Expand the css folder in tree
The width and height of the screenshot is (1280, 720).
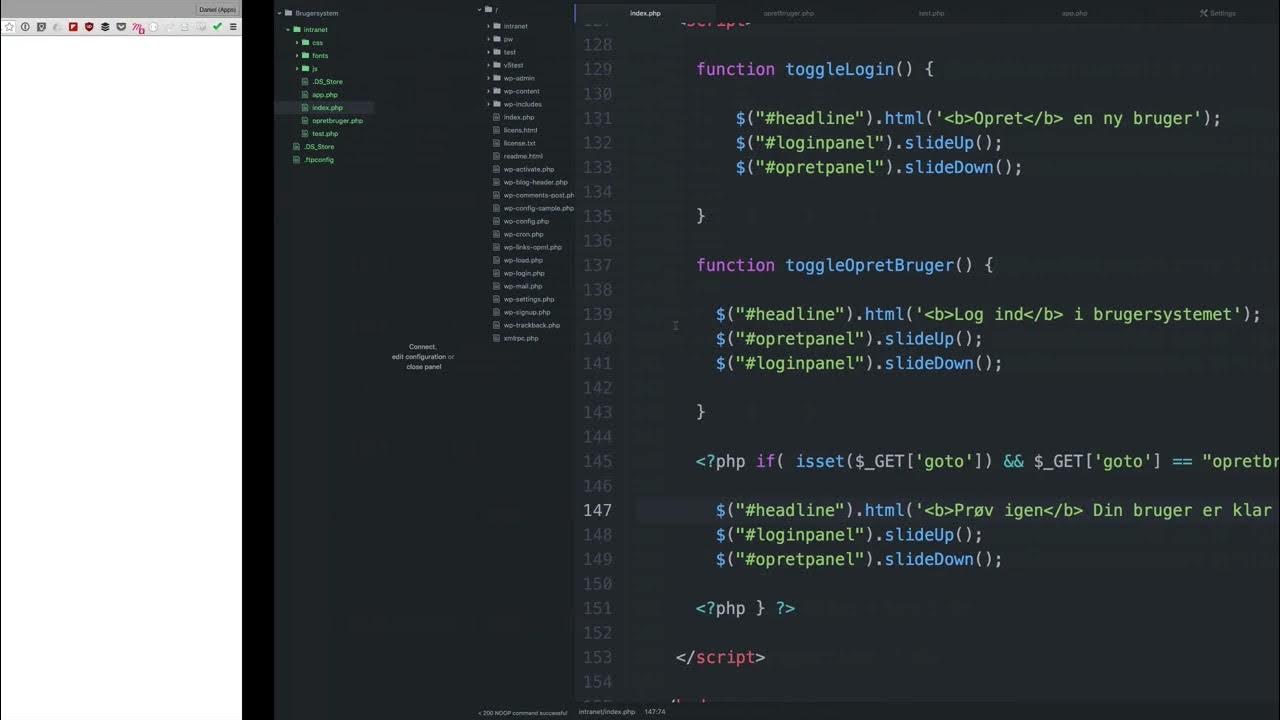tap(298, 43)
